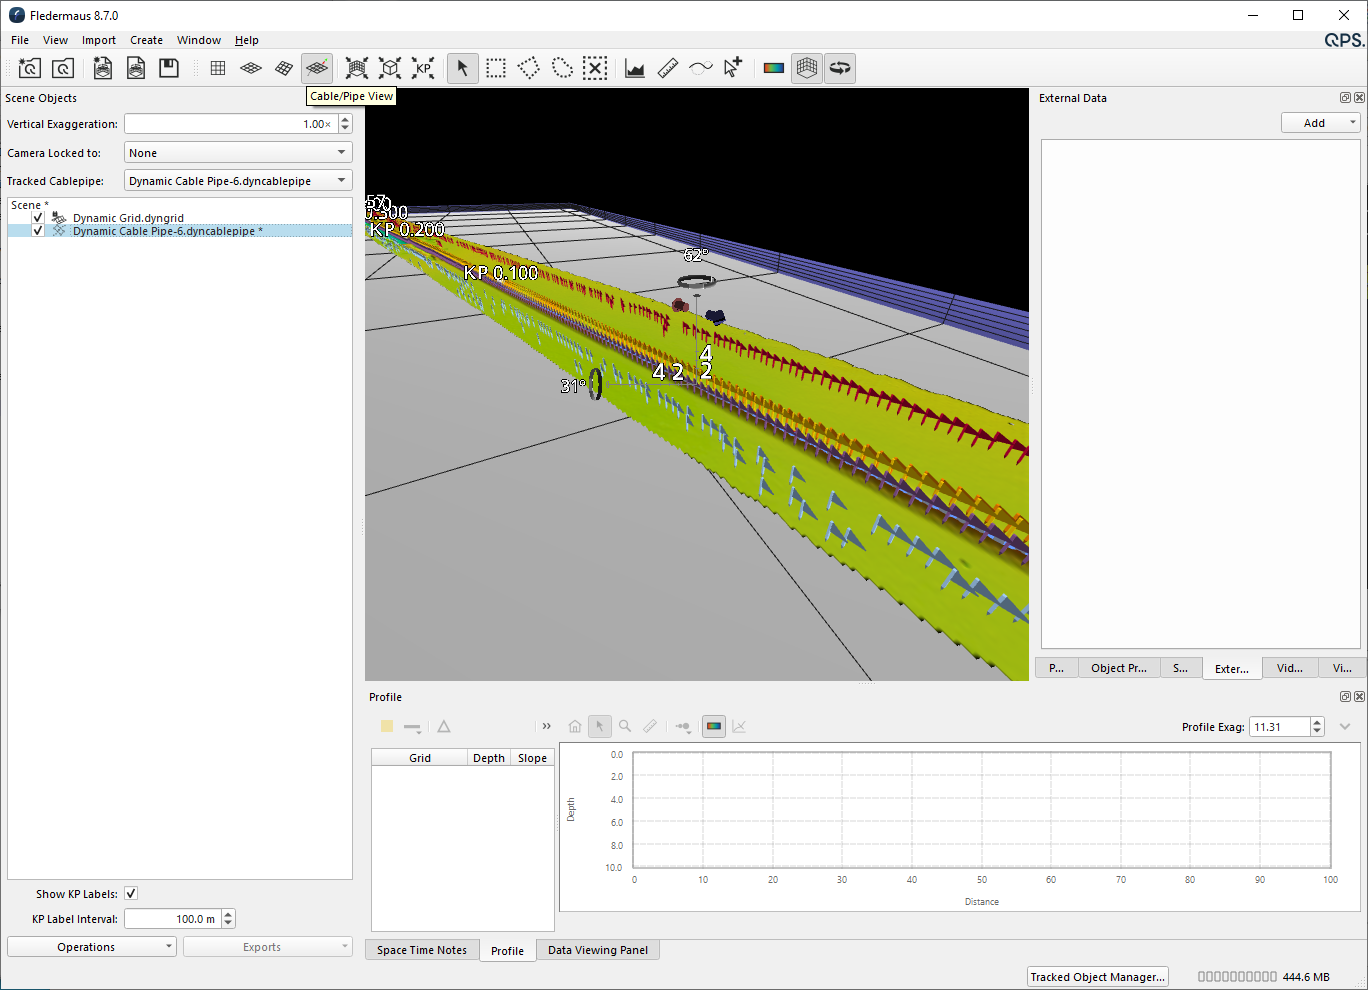Toggle the 3D bounding grid icon

[x=807, y=68]
